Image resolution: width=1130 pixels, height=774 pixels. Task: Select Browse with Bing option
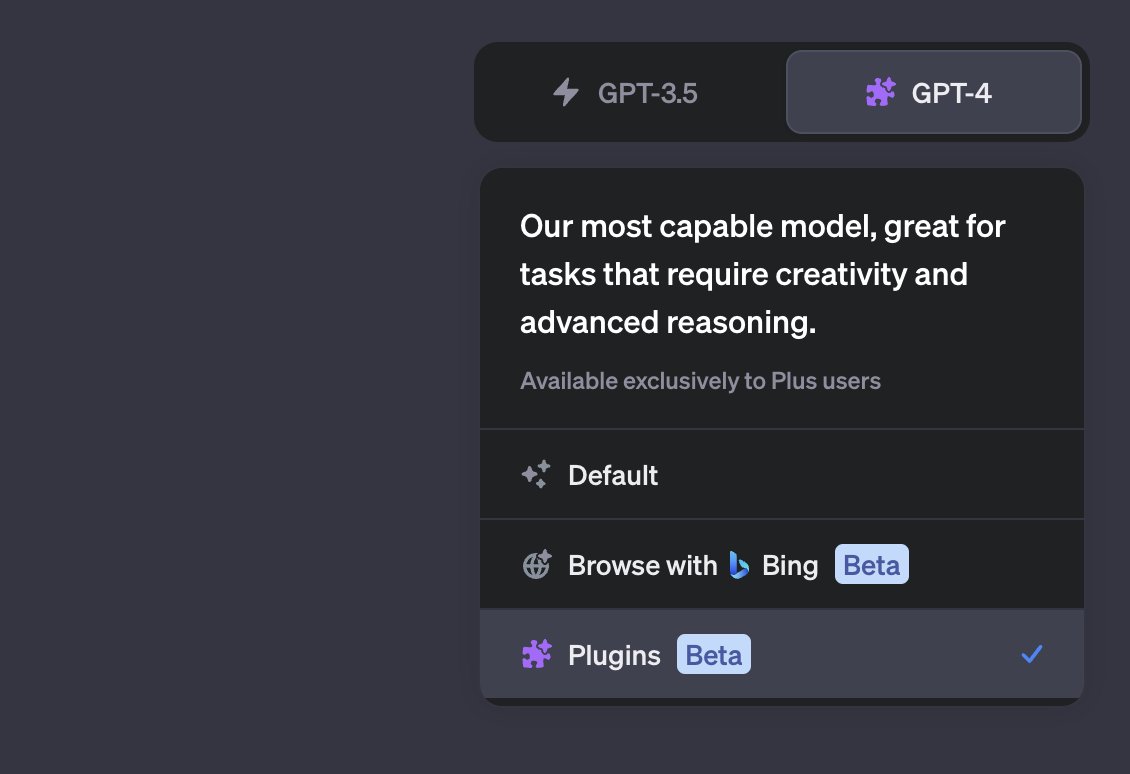click(782, 565)
